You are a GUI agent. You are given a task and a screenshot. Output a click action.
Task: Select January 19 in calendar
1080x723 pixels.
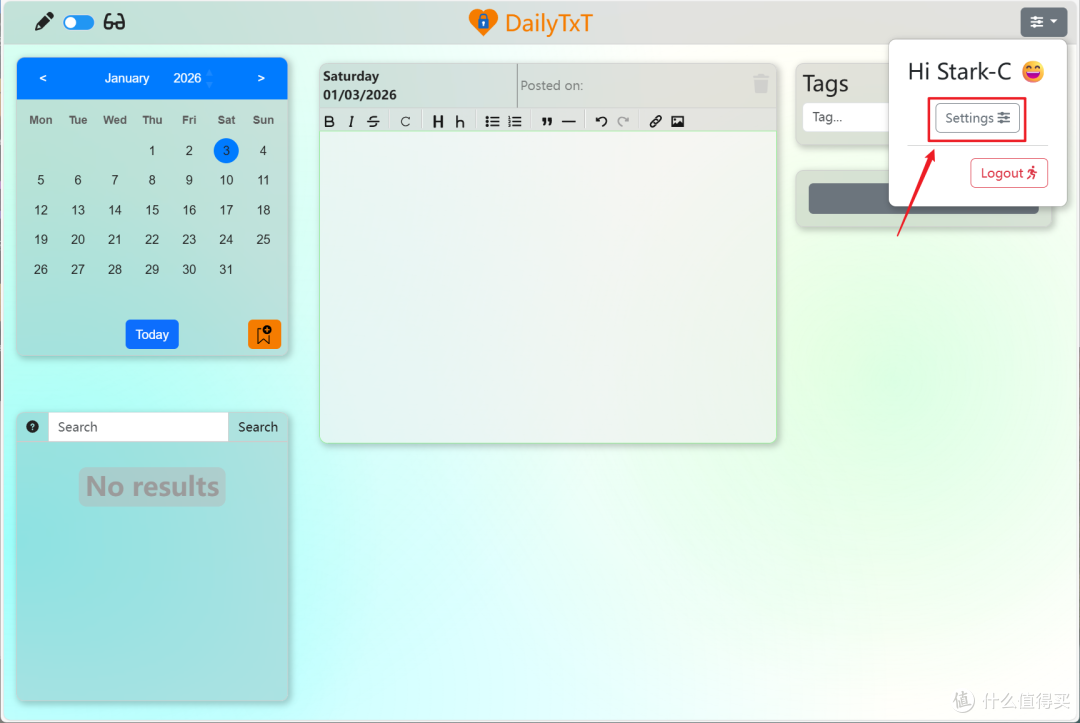(x=41, y=240)
